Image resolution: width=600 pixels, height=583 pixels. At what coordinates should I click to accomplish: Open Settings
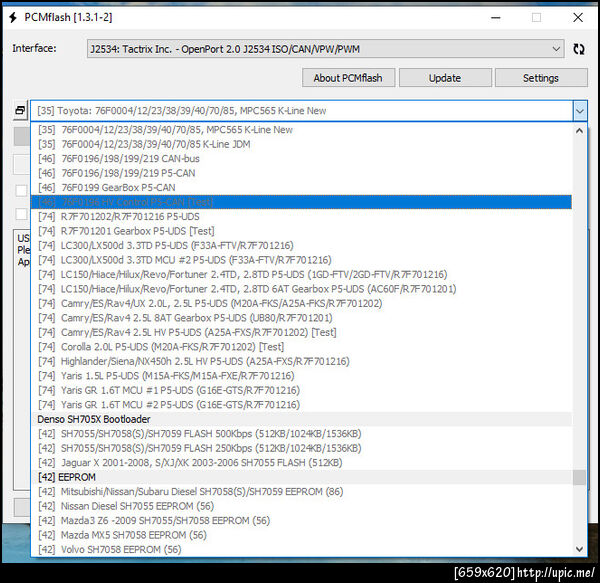click(541, 78)
